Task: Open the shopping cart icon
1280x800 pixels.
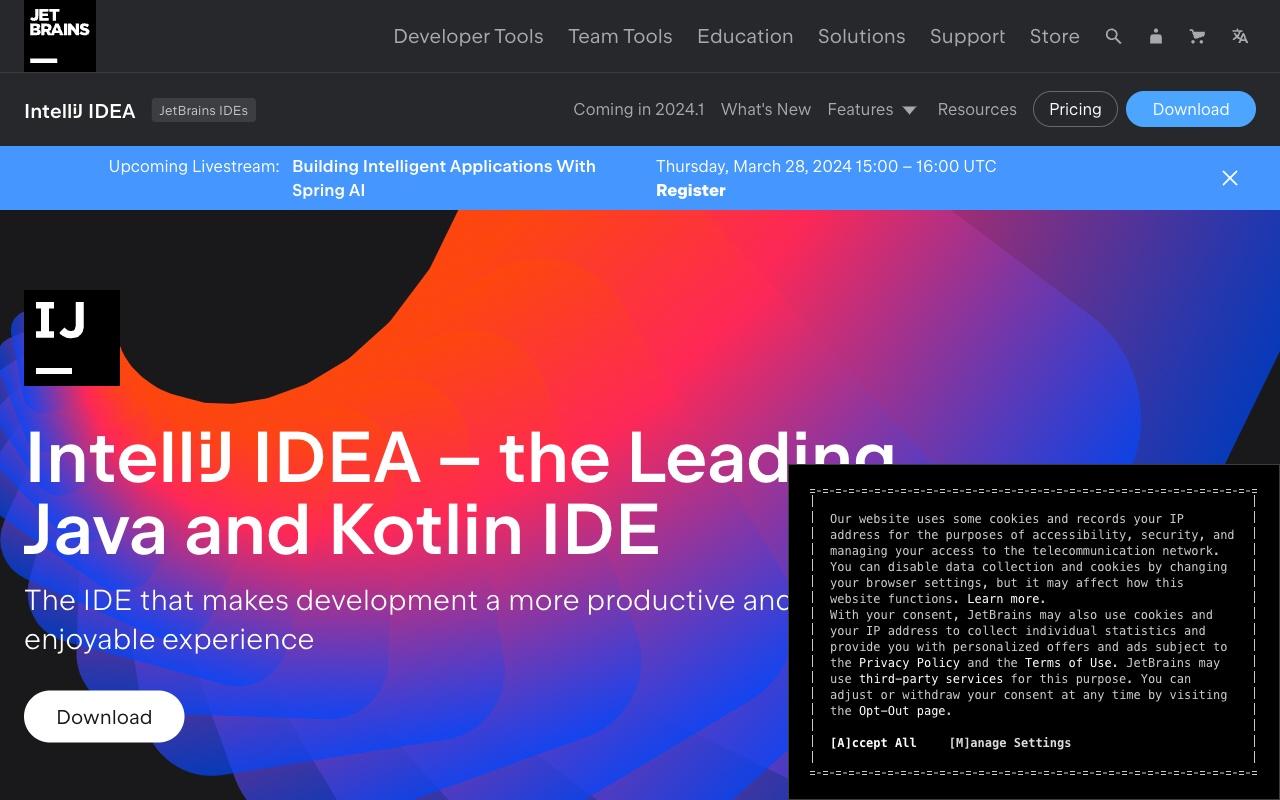Action: tap(1197, 36)
